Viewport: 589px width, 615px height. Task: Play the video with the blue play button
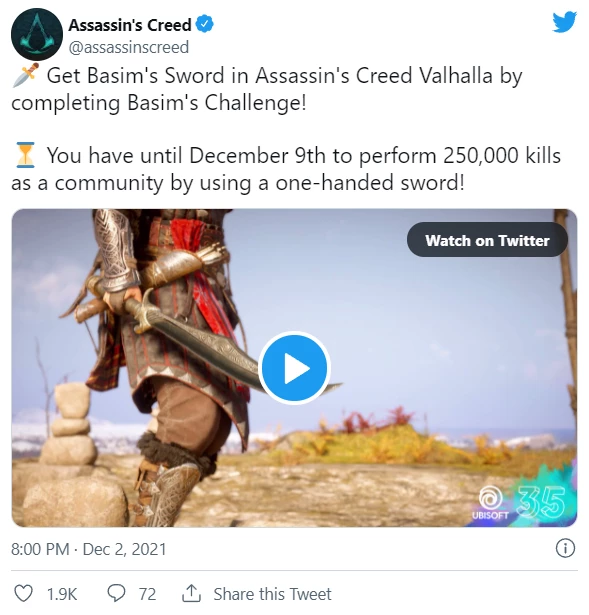(294, 368)
